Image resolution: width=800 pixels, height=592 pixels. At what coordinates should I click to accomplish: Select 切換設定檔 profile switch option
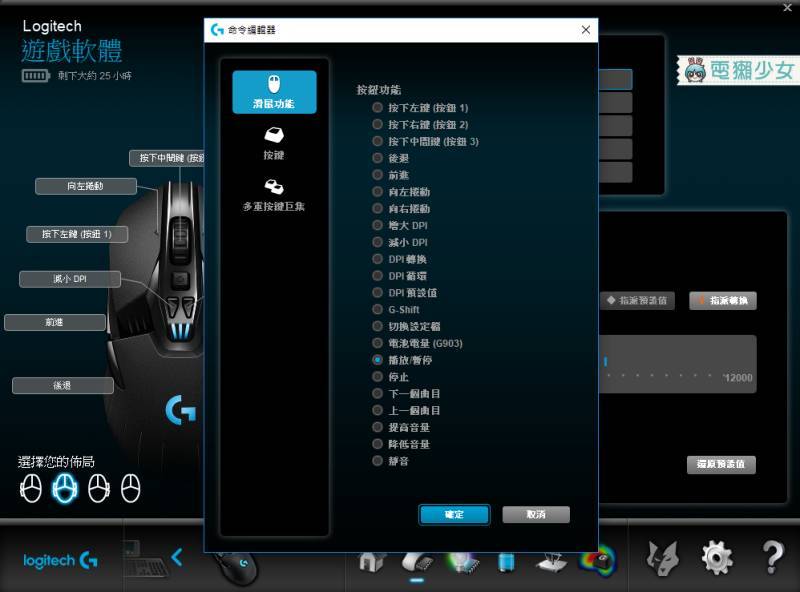[377, 327]
